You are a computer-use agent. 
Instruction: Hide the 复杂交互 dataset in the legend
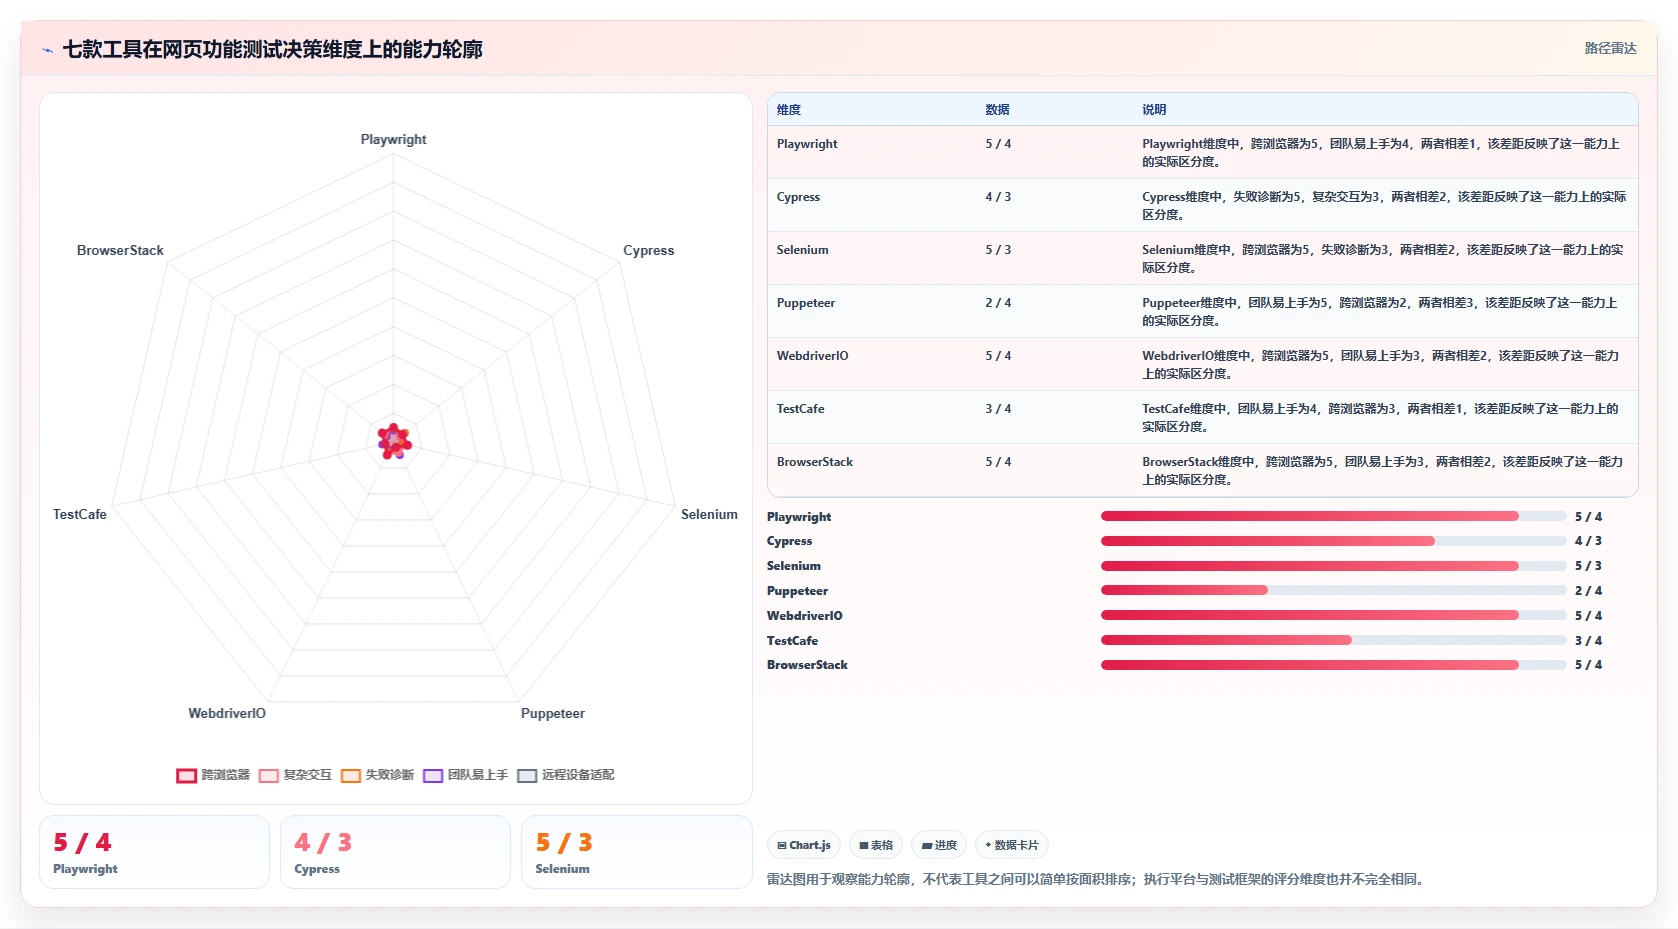point(295,775)
